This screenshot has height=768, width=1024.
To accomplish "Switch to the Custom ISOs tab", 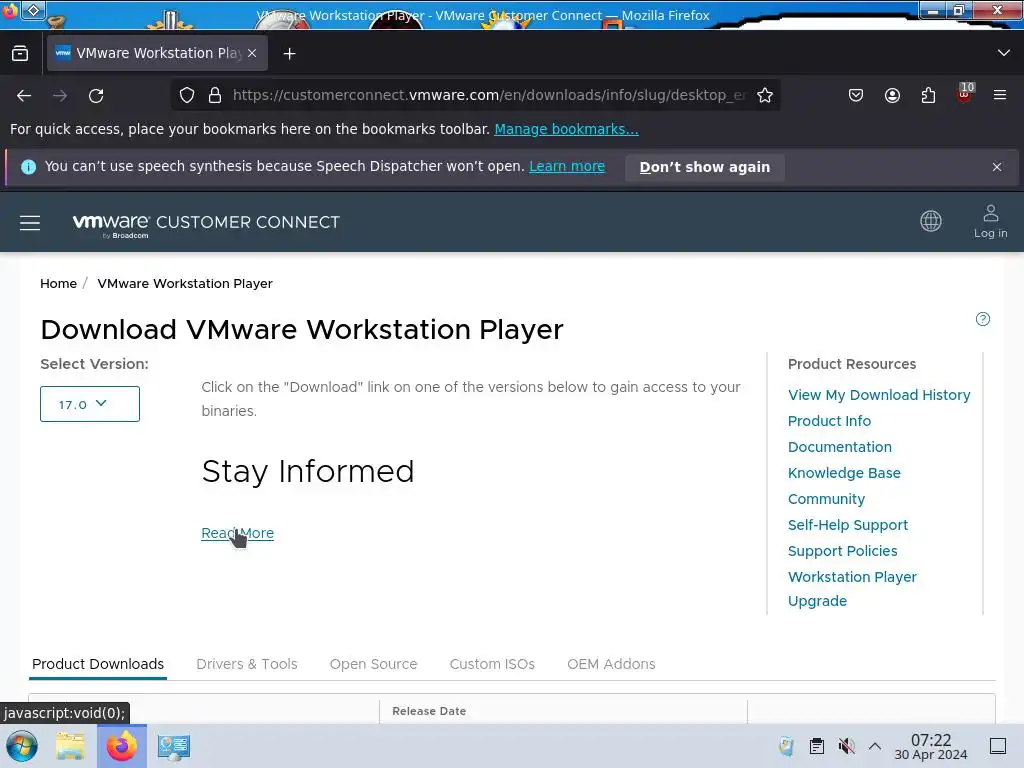I will coord(492,664).
